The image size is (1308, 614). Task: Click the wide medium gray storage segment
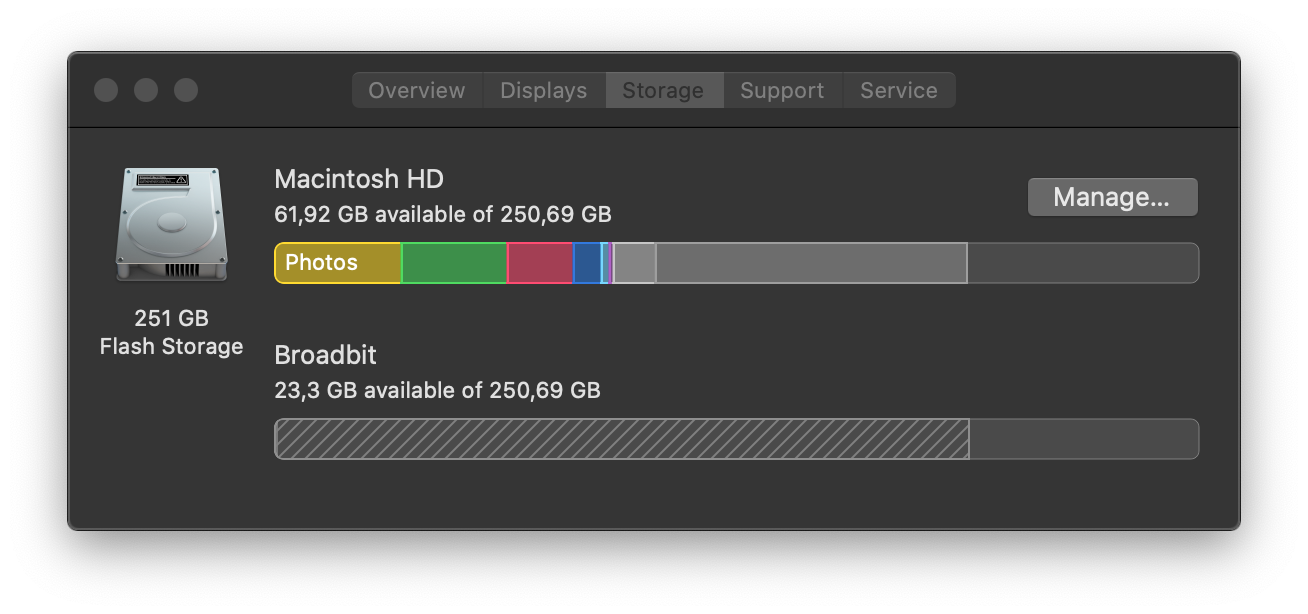(x=811, y=263)
